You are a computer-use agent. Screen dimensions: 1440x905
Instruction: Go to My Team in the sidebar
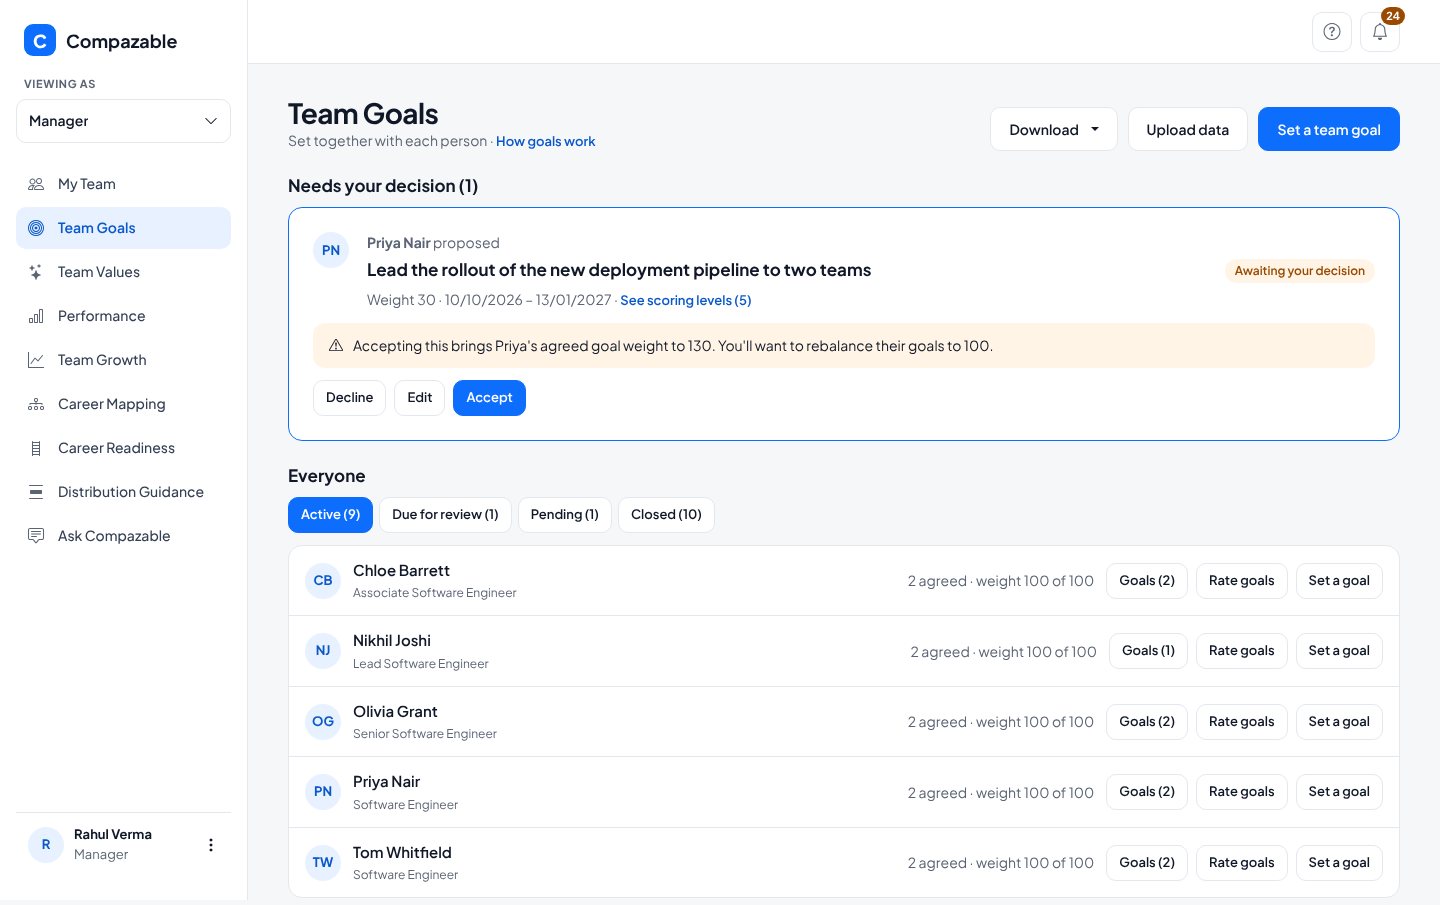tap(123, 184)
